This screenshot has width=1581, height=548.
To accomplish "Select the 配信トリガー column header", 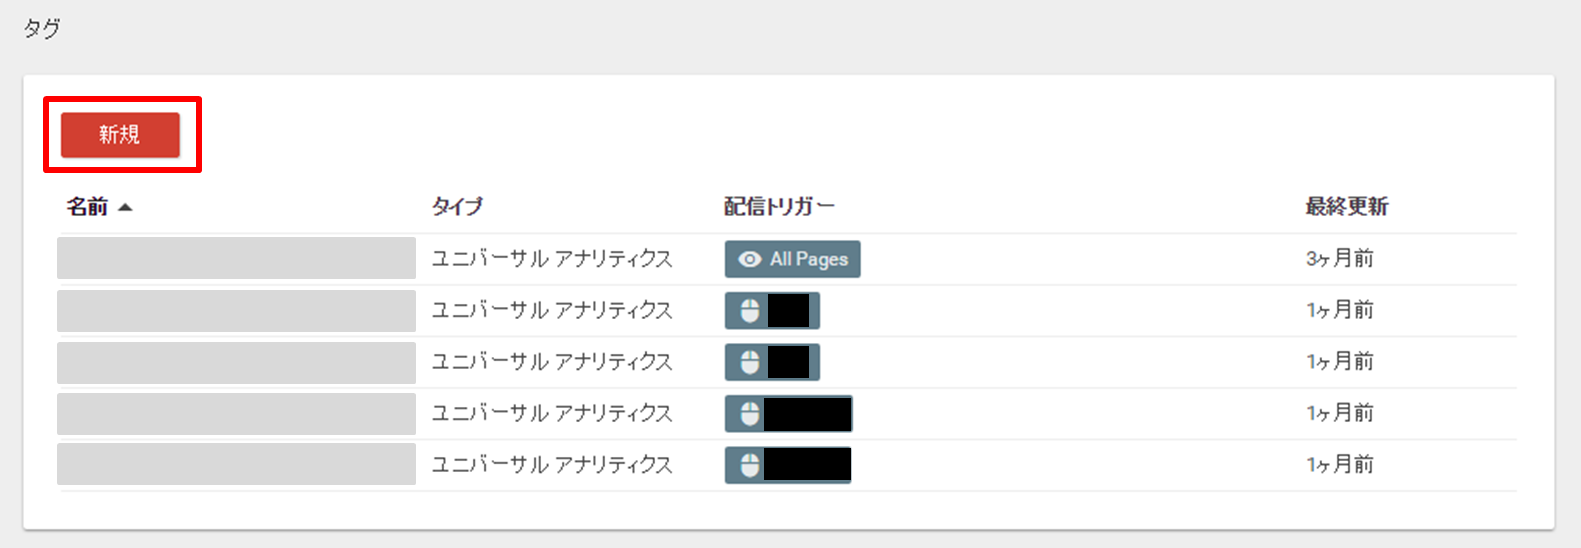I will (778, 207).
